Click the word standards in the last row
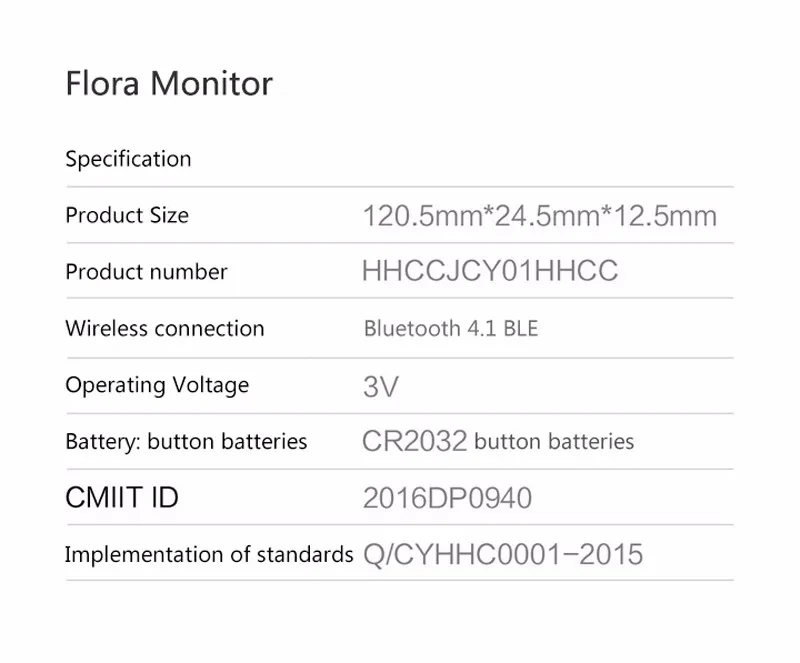 coord(305,555)
